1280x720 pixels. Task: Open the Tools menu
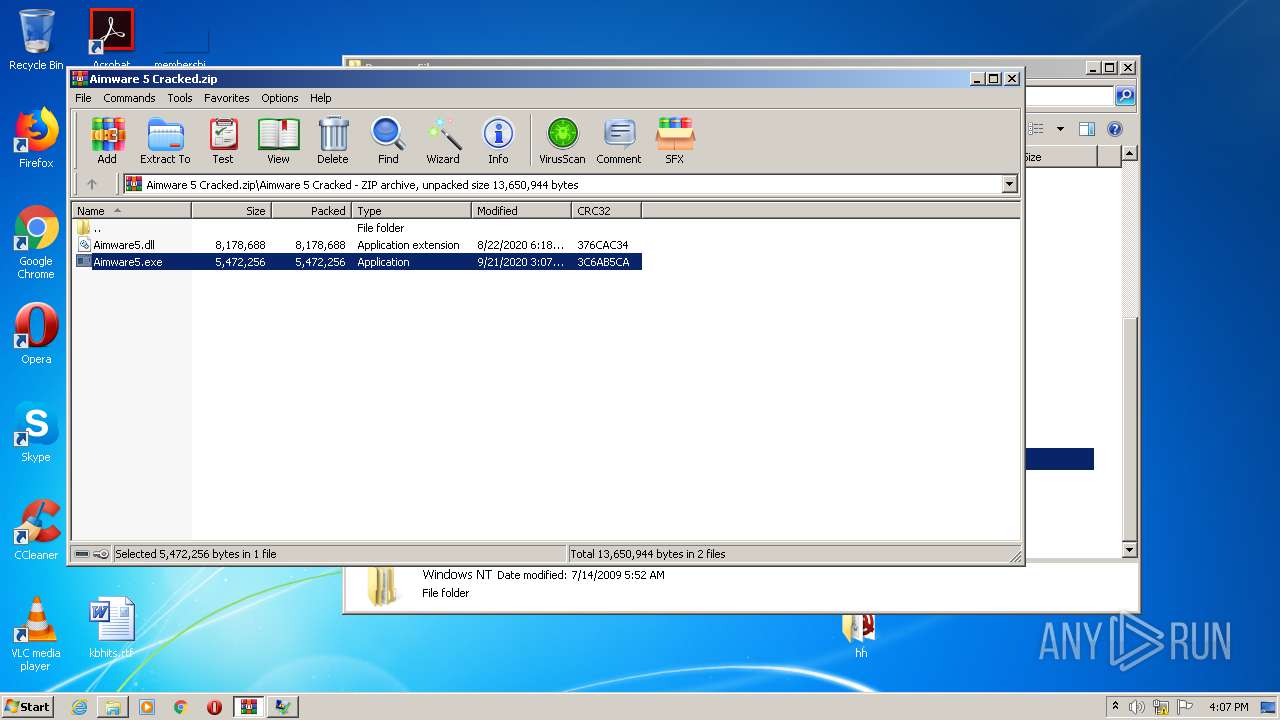point(180,98)
